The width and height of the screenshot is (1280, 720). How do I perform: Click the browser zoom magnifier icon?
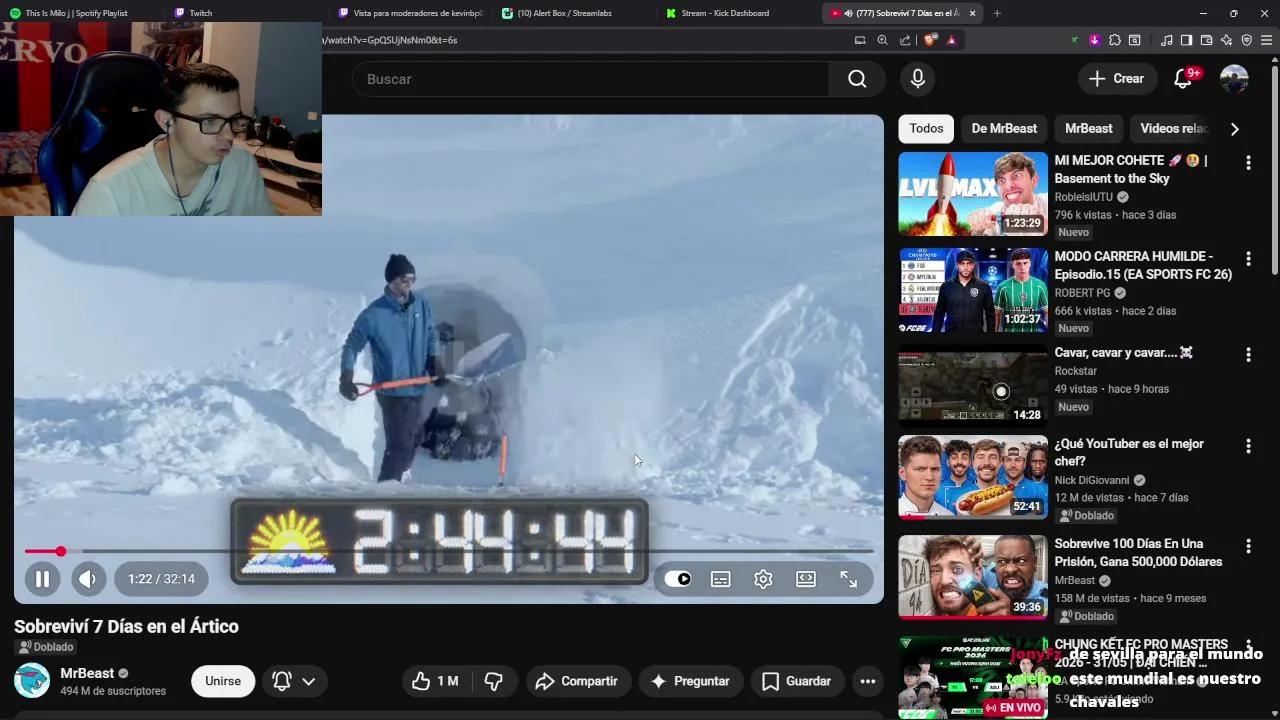882,40
